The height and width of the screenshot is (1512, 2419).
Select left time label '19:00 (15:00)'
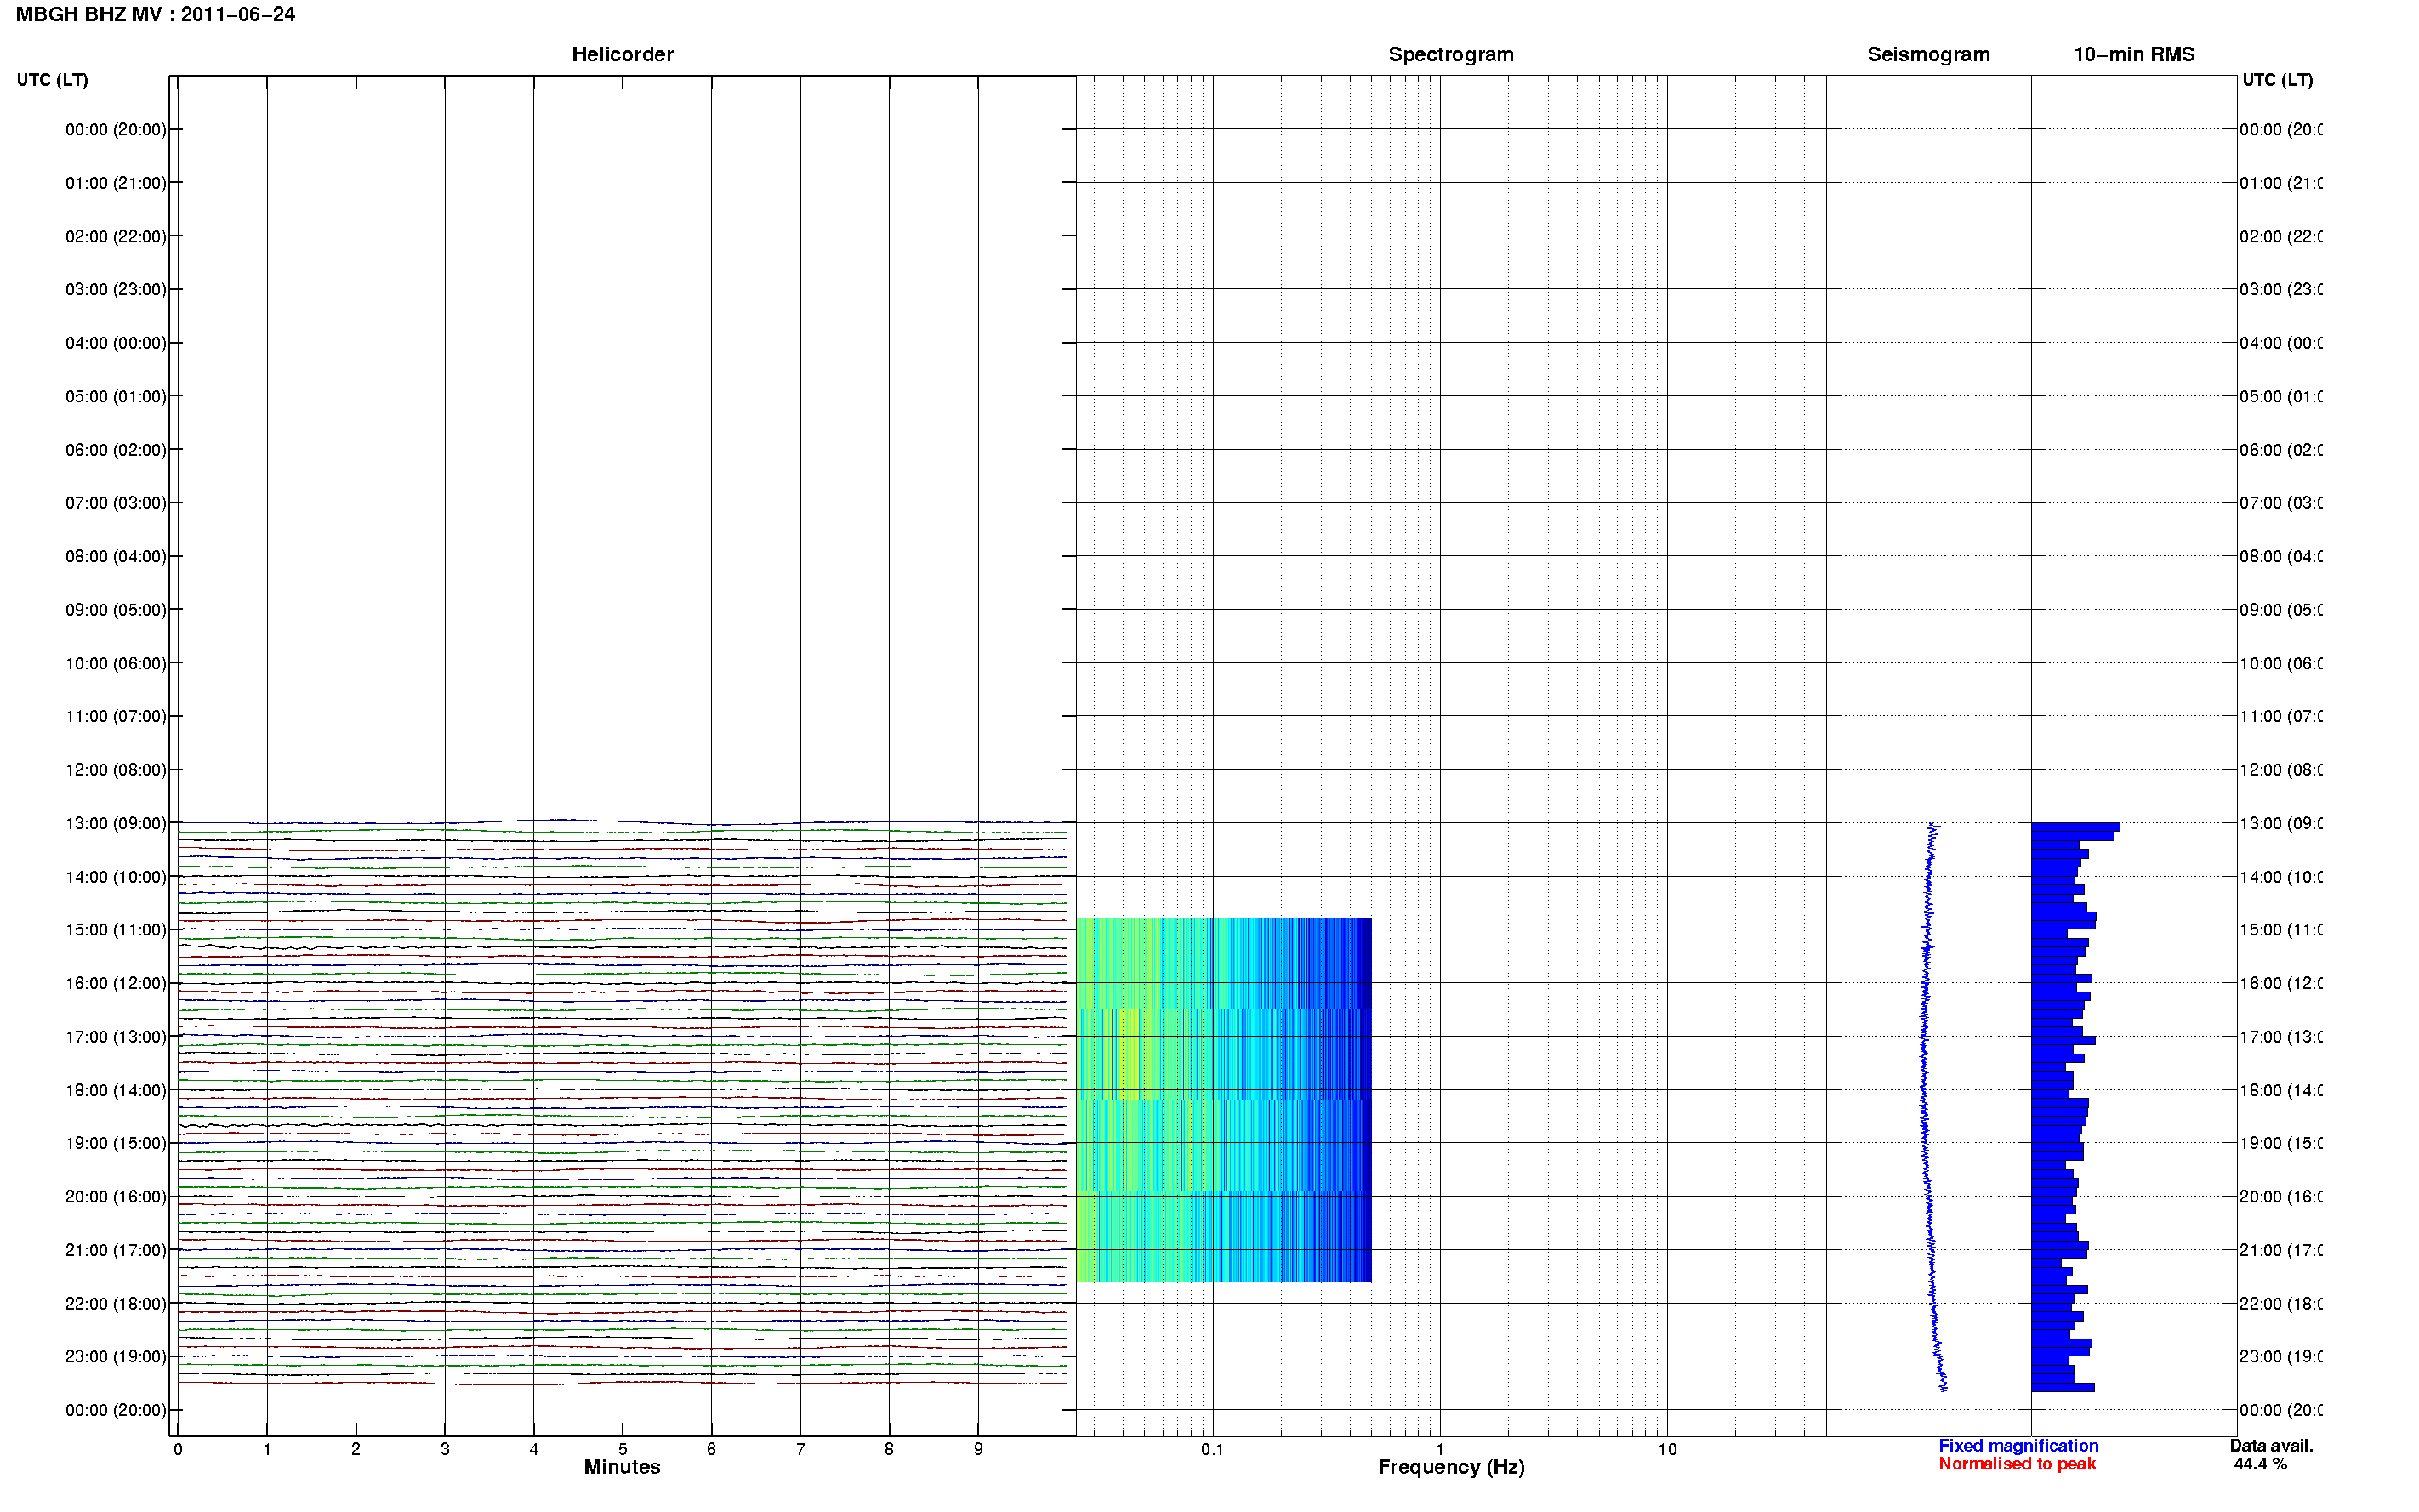click(116, 1143)
